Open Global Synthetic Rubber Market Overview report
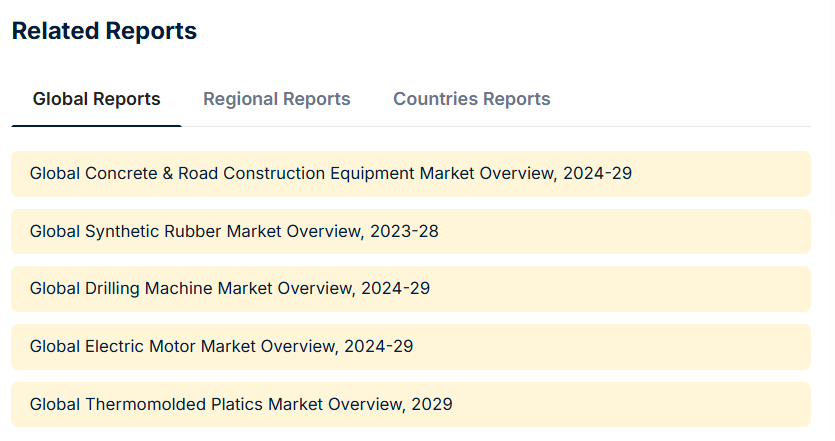The height and width of the screenshot is (441, 835). [x=234, y=231]
